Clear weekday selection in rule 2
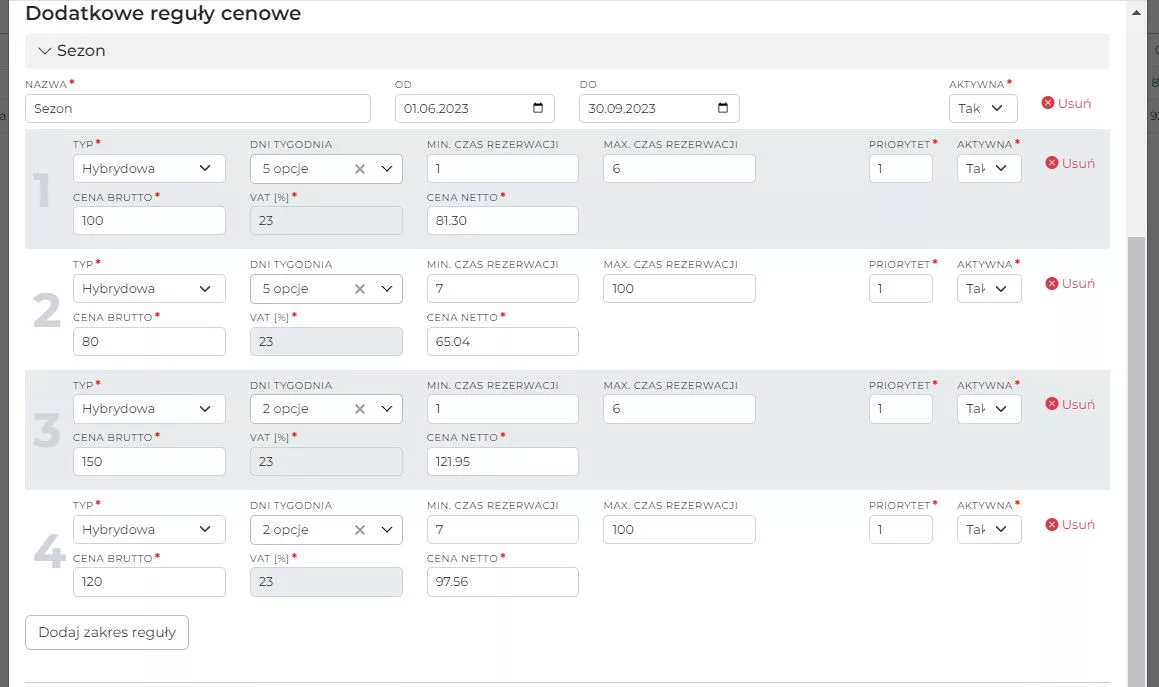The height and width of the screenshot is (687, 1159). click(x=360, y=289)
